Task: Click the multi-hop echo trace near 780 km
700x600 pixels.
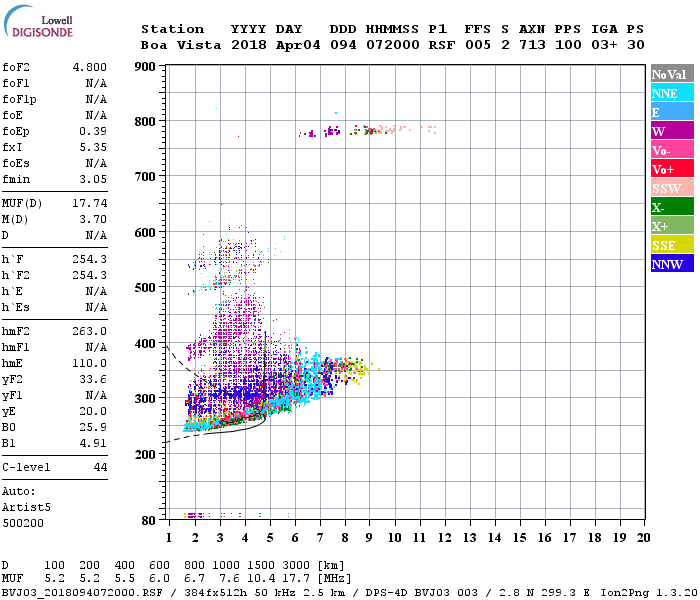Action: pos(367,130)
